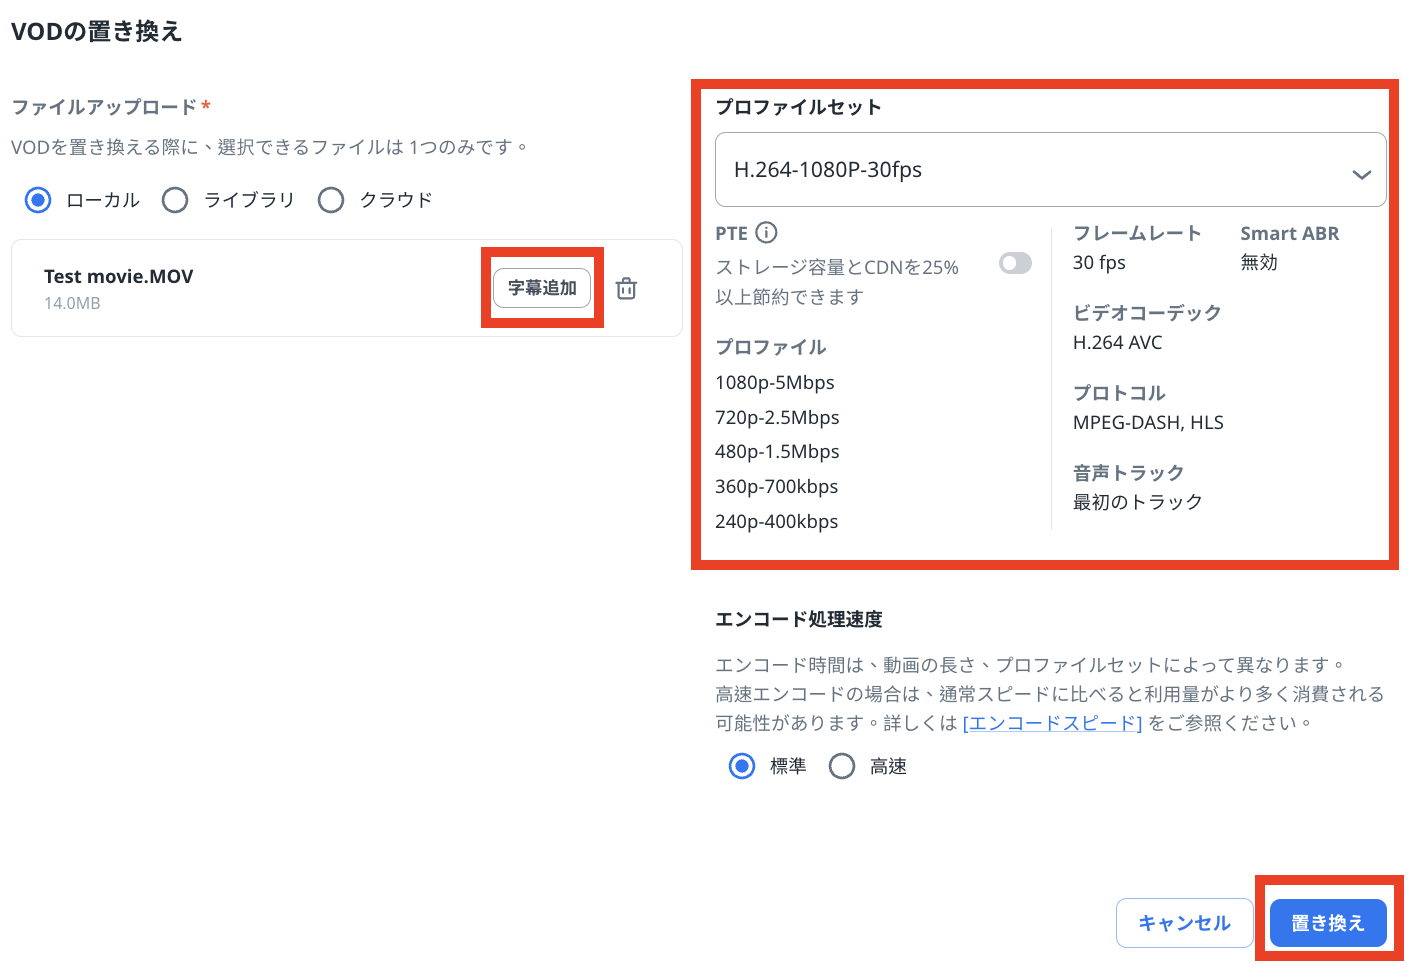
Task: Click the PTE info icon
Action: point(766,233)
